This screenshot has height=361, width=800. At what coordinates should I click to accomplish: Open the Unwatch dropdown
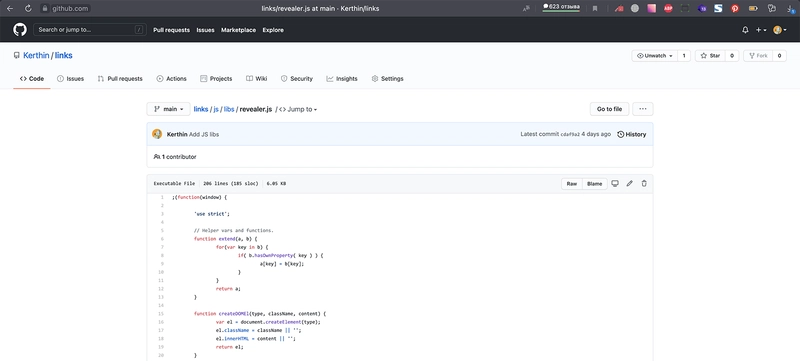click(x=655, y=56)
